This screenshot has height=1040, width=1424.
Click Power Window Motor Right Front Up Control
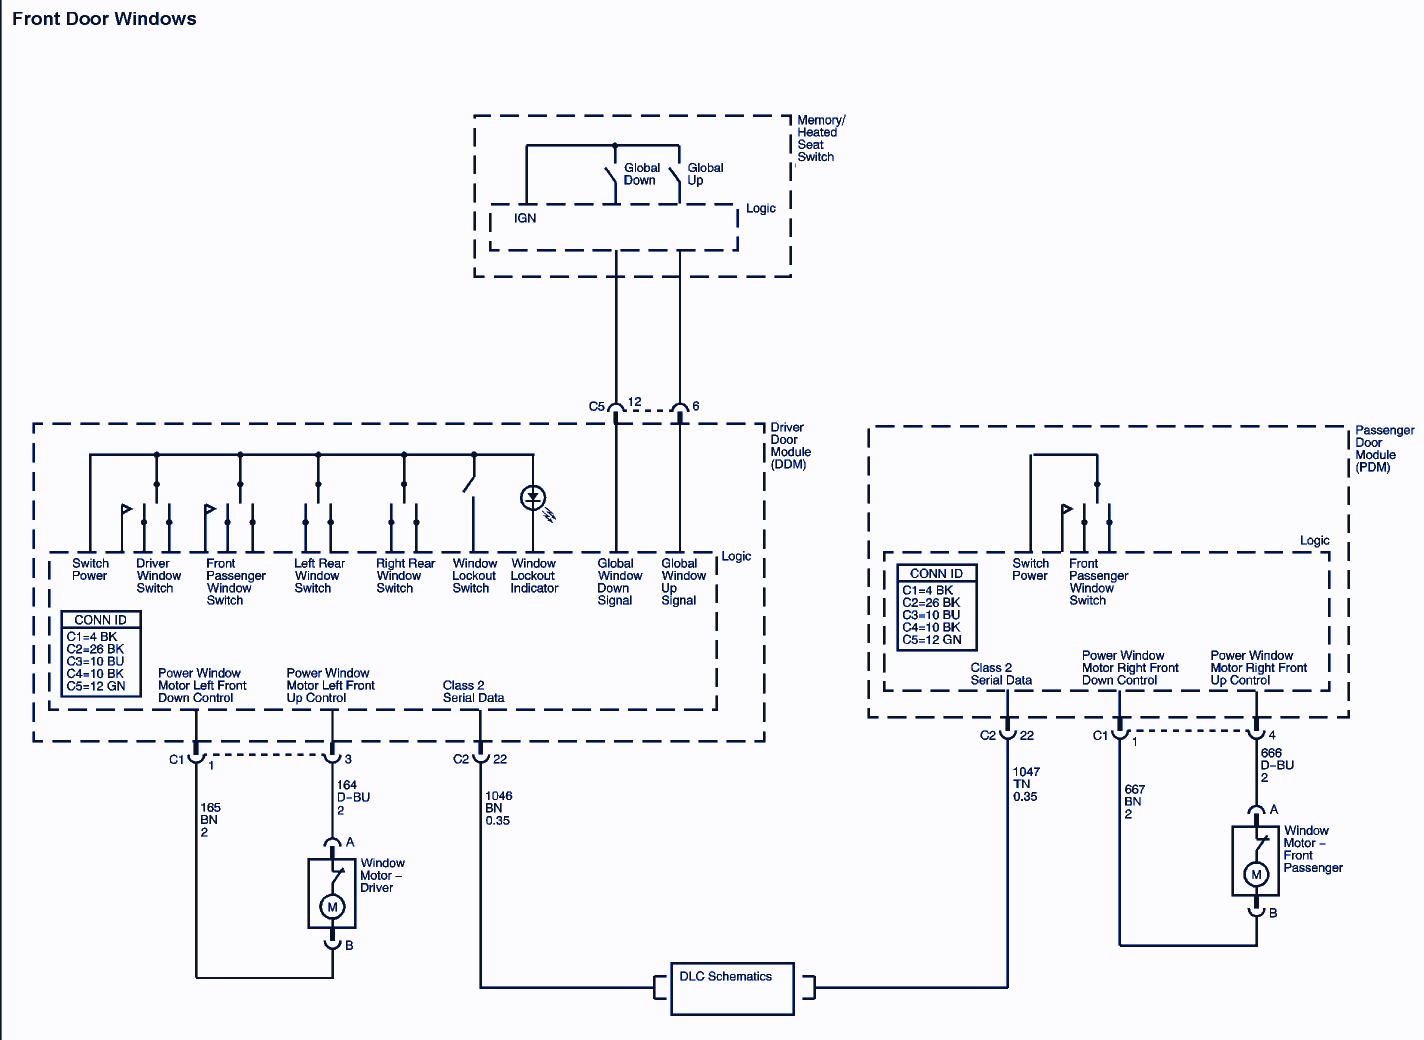(1258, 668)
